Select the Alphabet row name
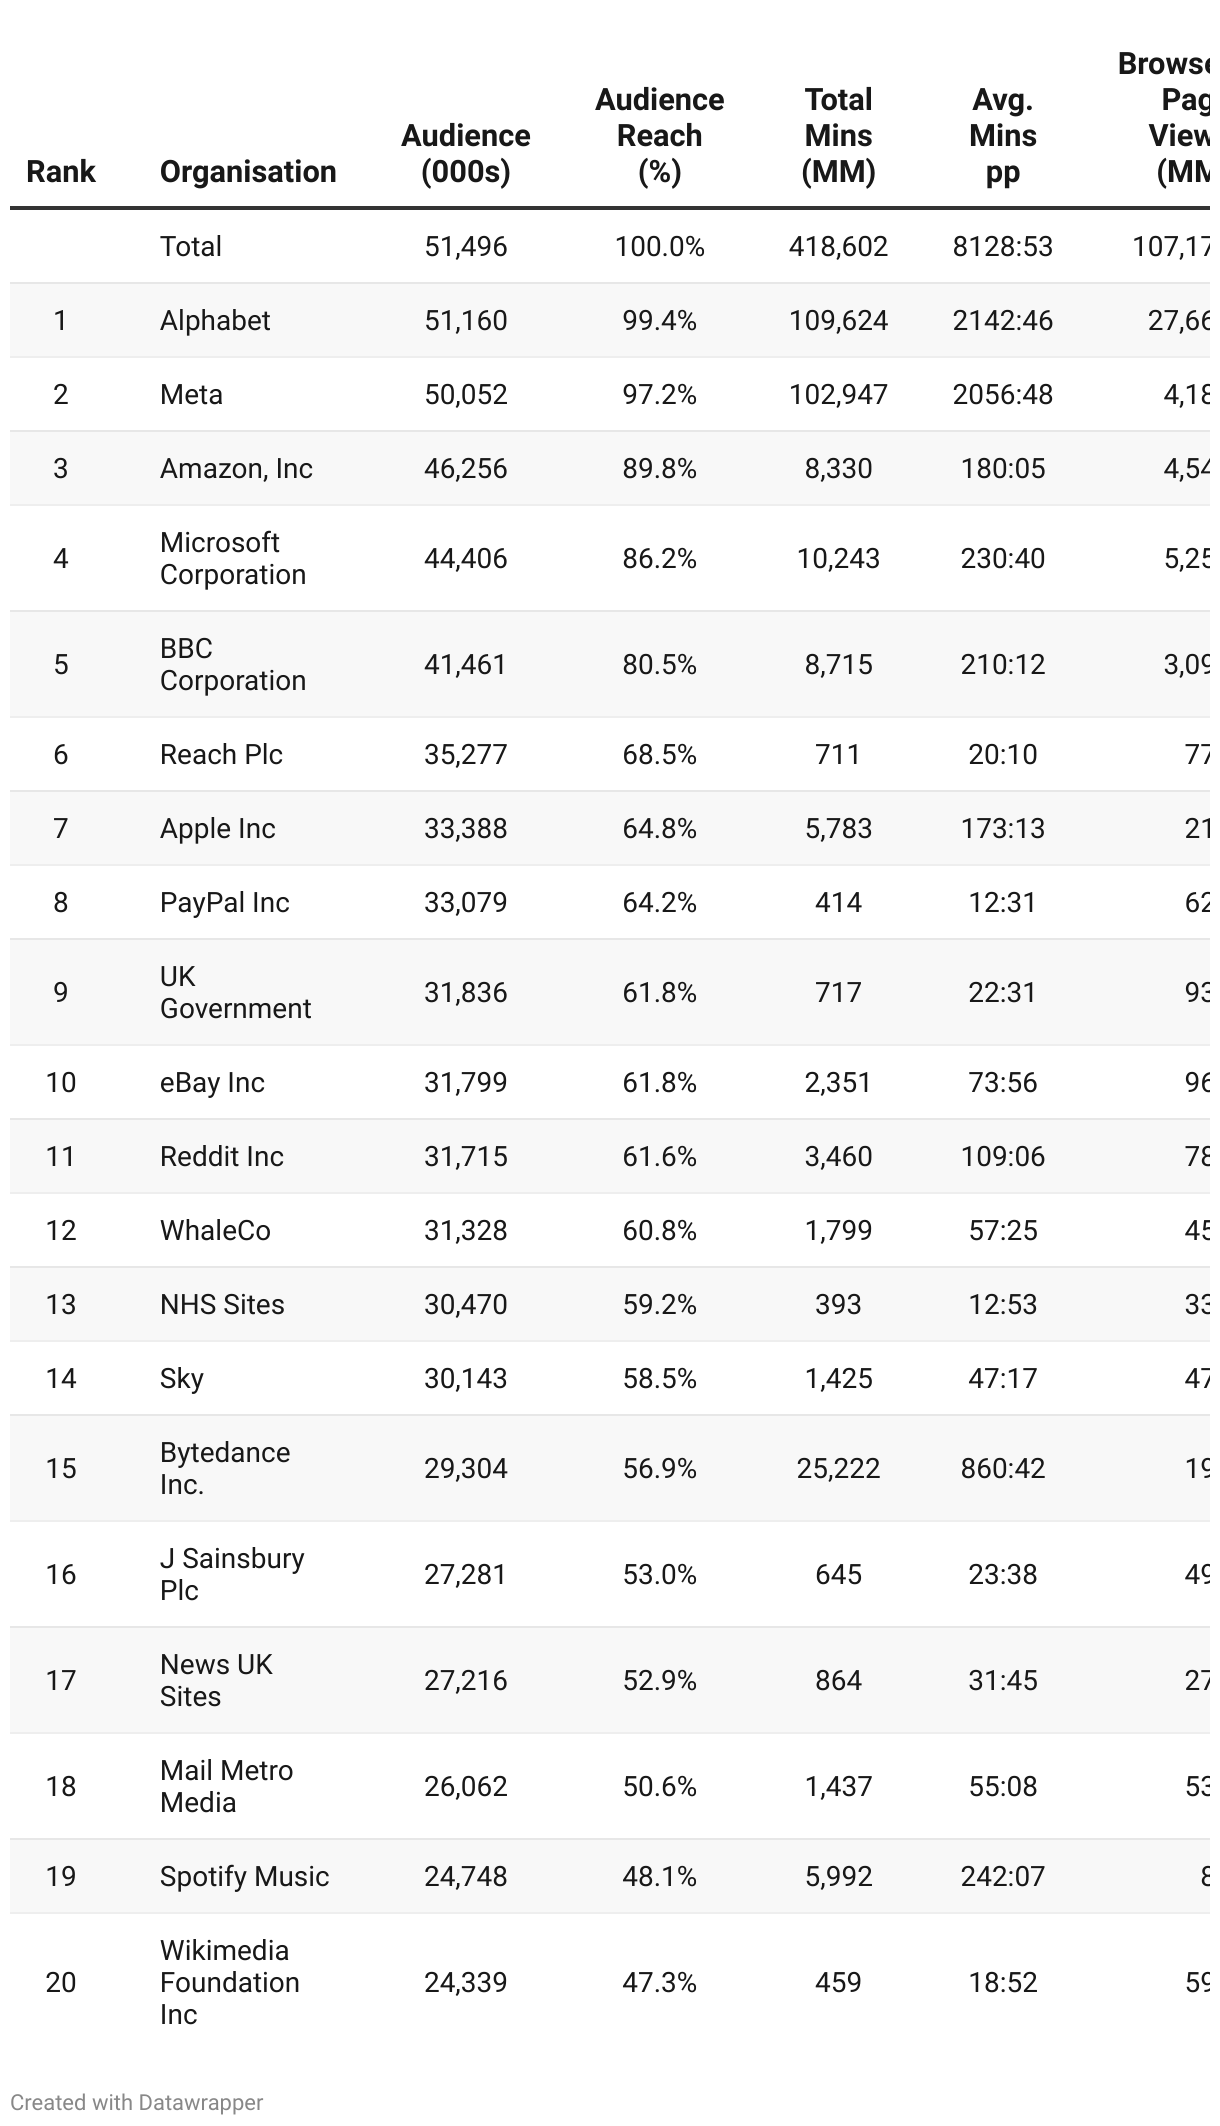 (x=215, y=320)
